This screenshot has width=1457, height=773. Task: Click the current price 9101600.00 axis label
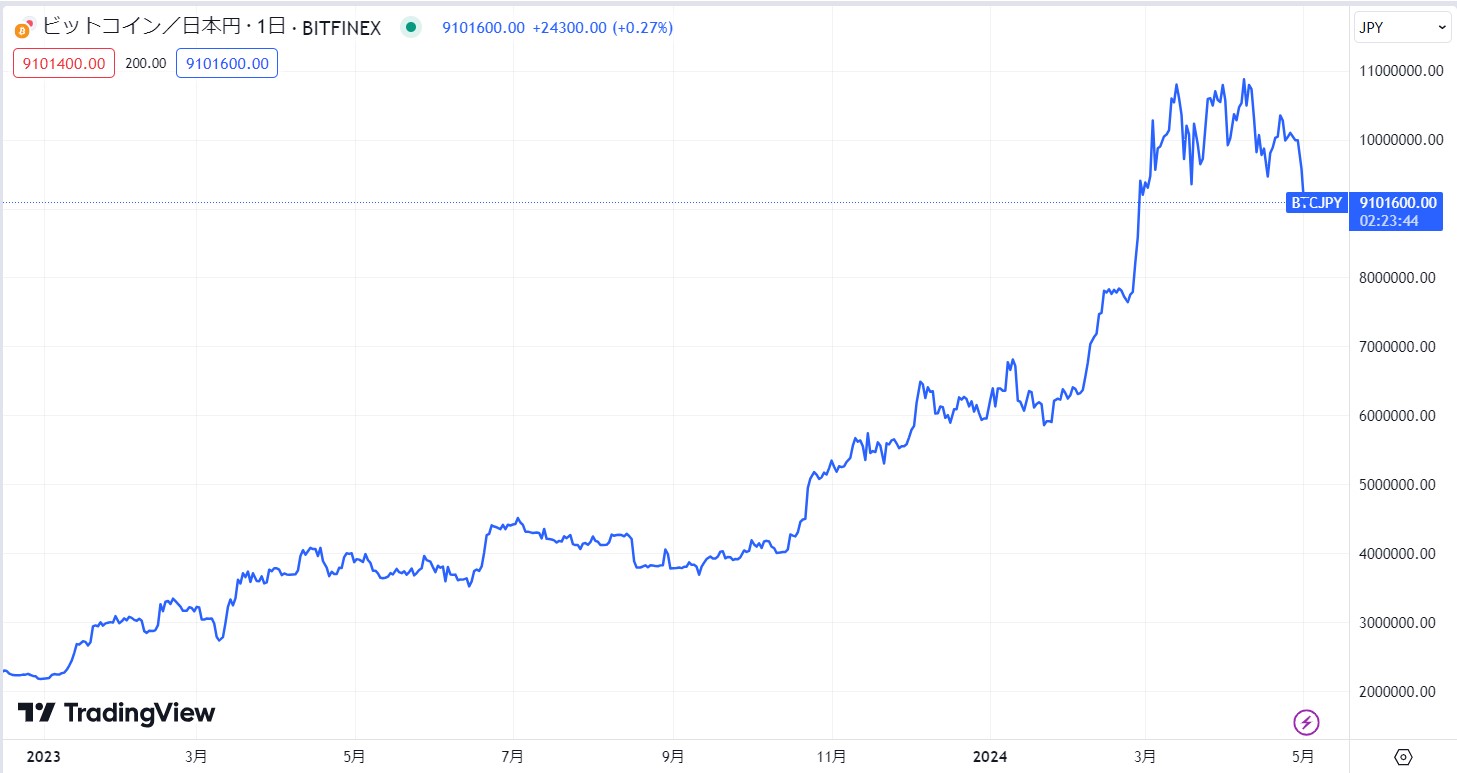pos(1396,203)
